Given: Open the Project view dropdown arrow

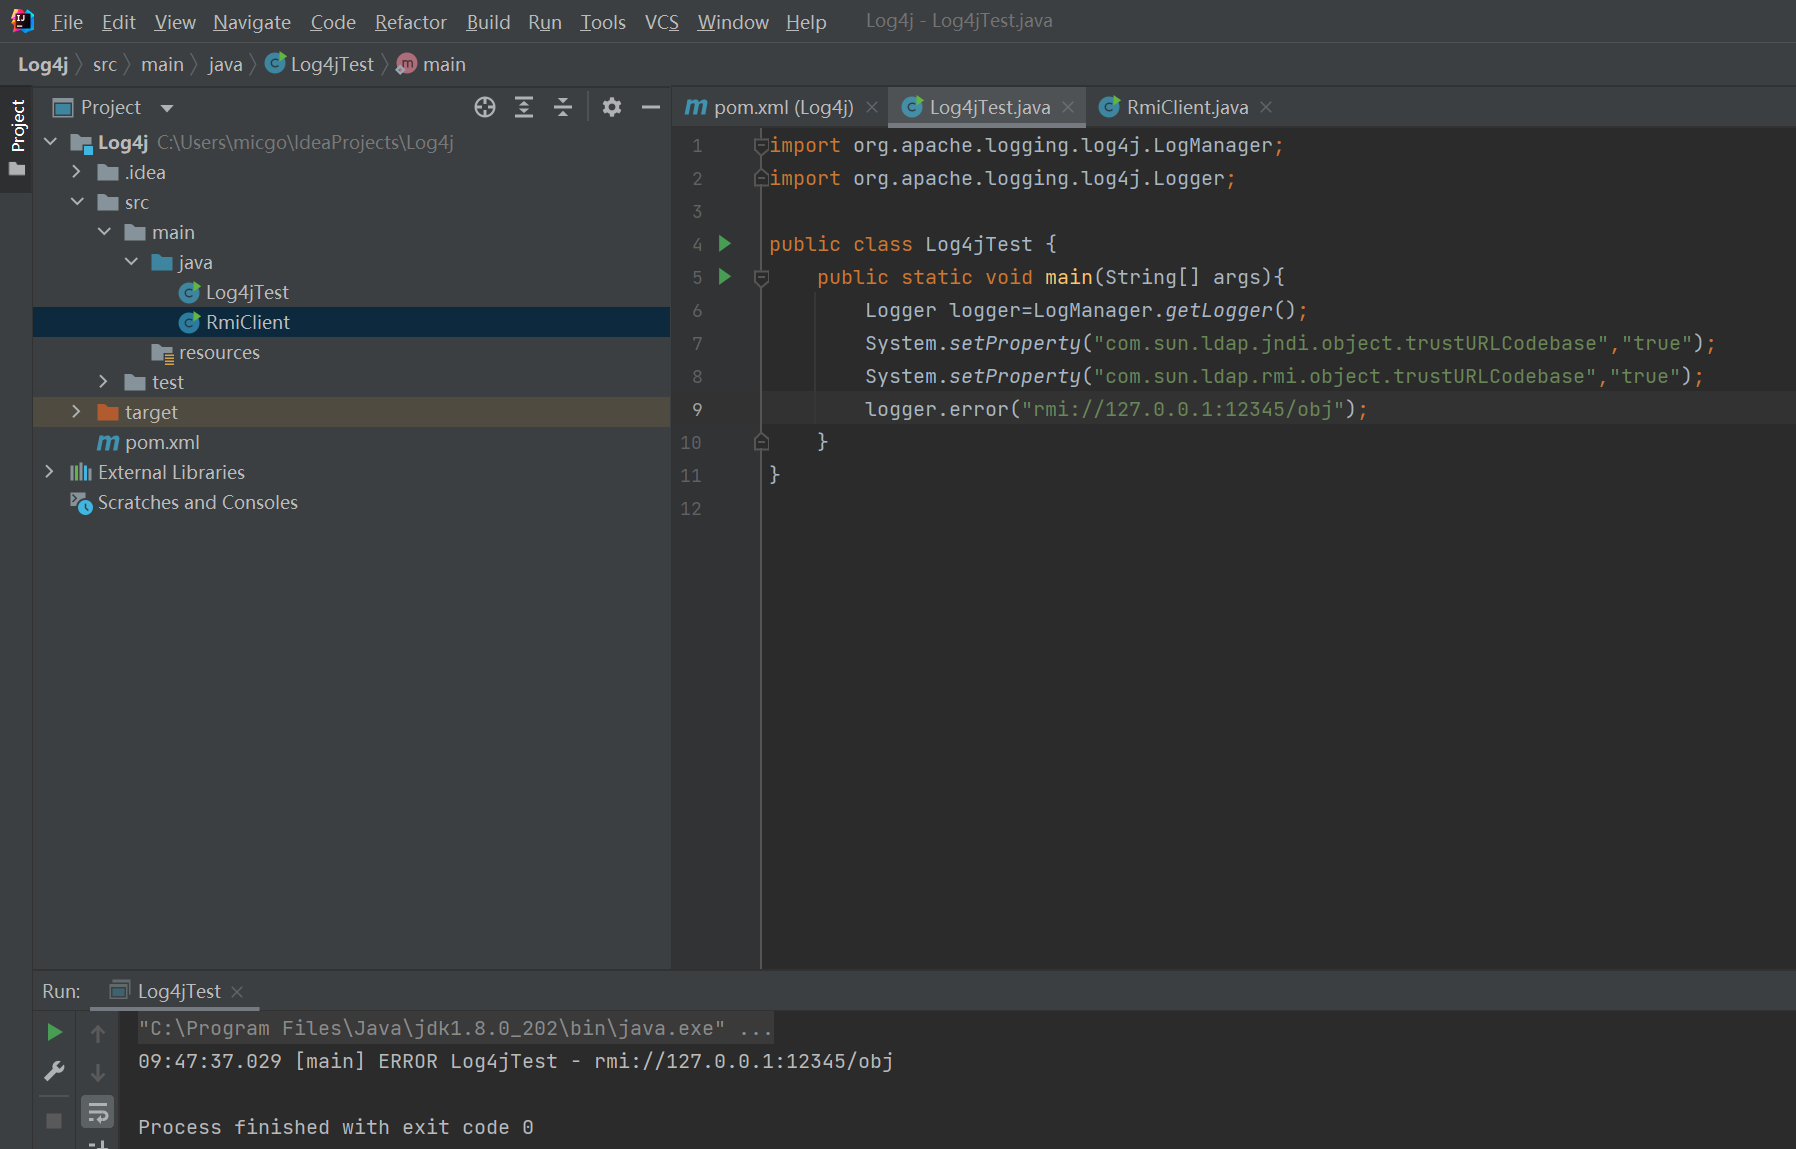Looking at the screenshot, I should 167,108.
